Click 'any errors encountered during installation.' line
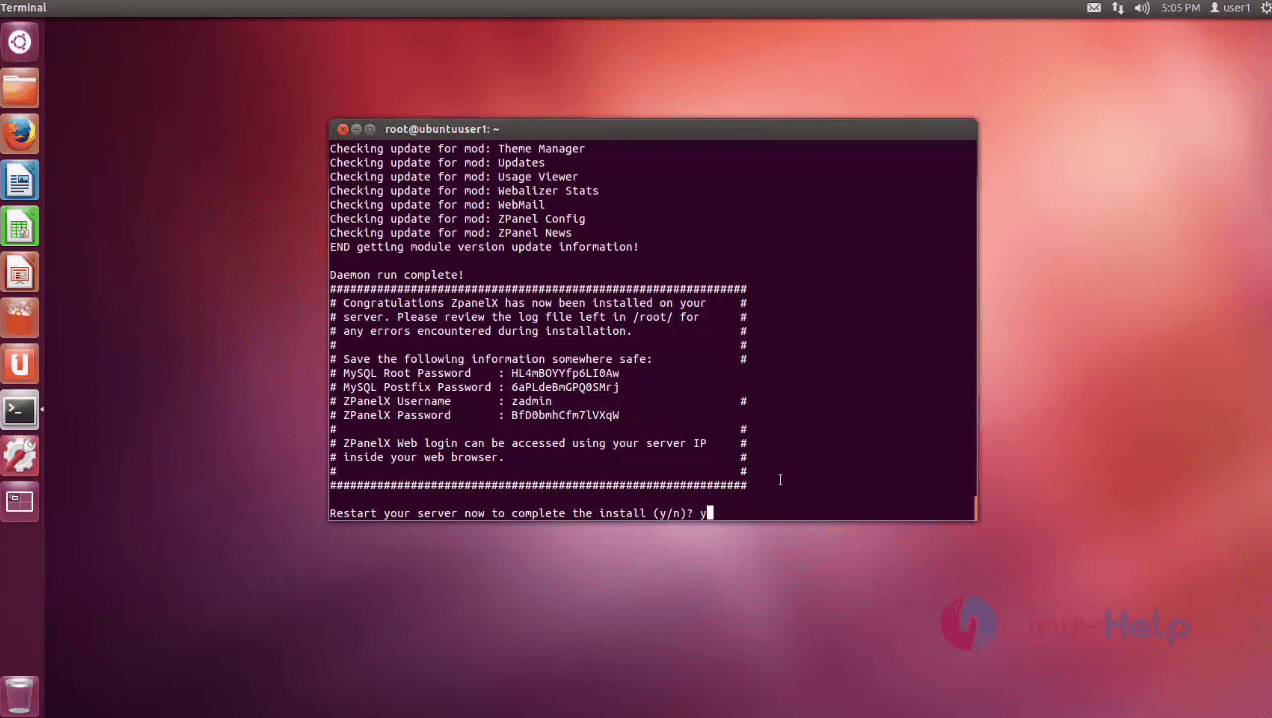The image size is (1272, 718). pyautogui.click(x=538, y=331)
